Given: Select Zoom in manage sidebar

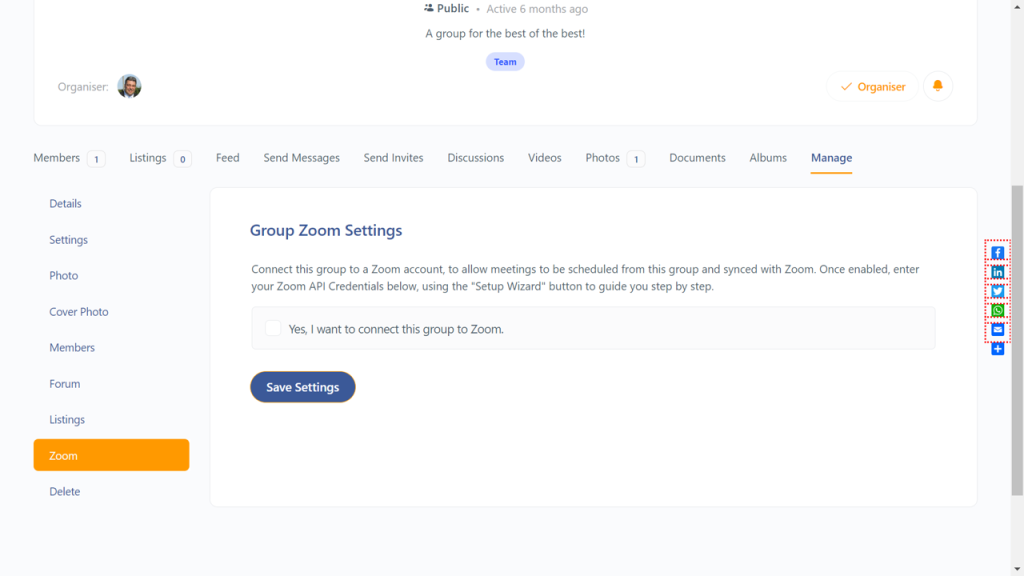Looking at the screenshot, I should tap(112, 455).
